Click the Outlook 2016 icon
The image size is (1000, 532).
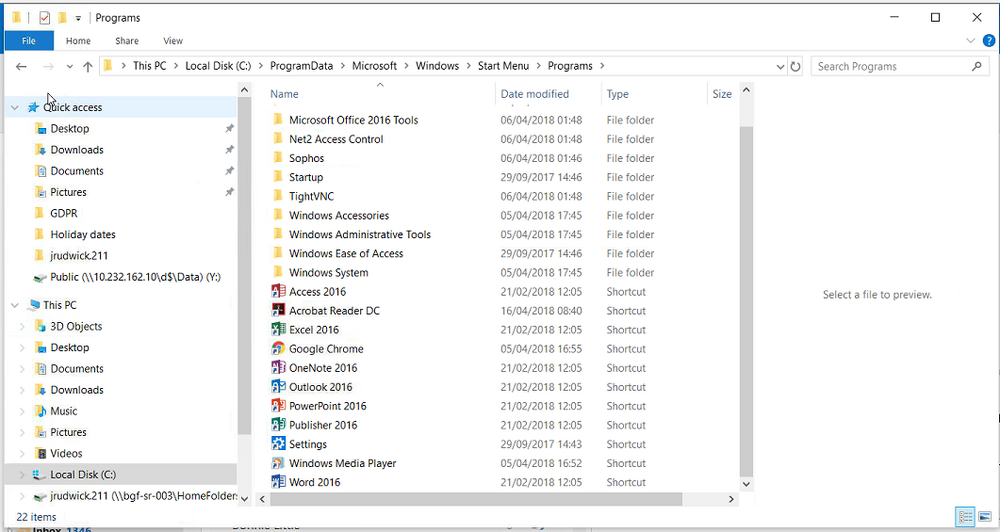(278, 387)
